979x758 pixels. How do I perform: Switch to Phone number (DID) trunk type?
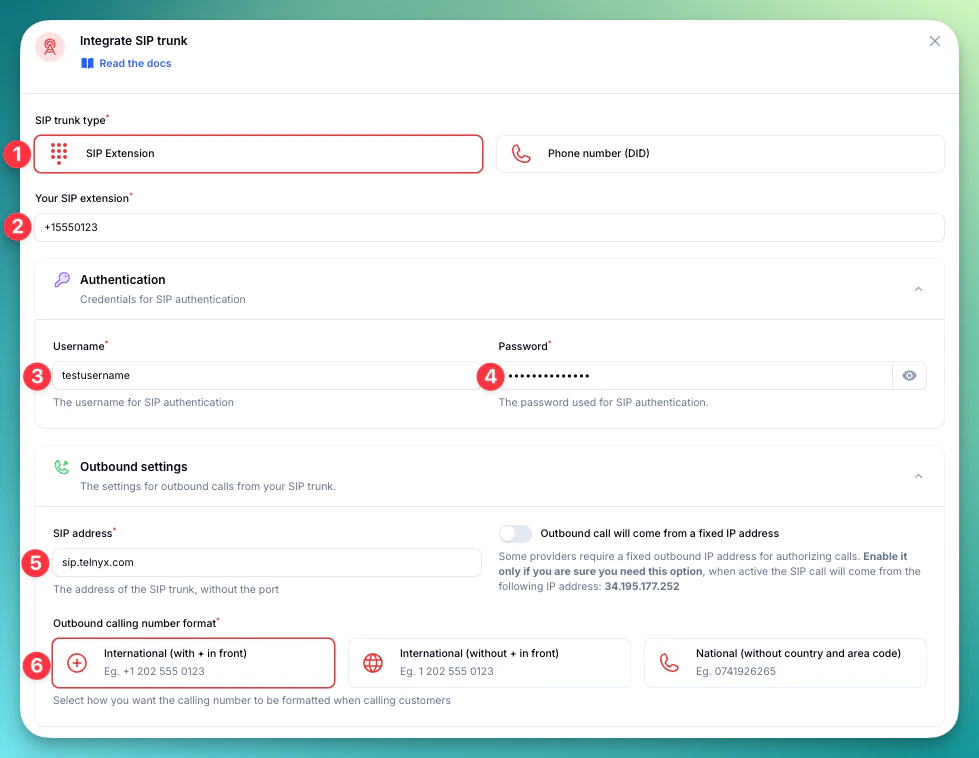(x=719, y=154)
